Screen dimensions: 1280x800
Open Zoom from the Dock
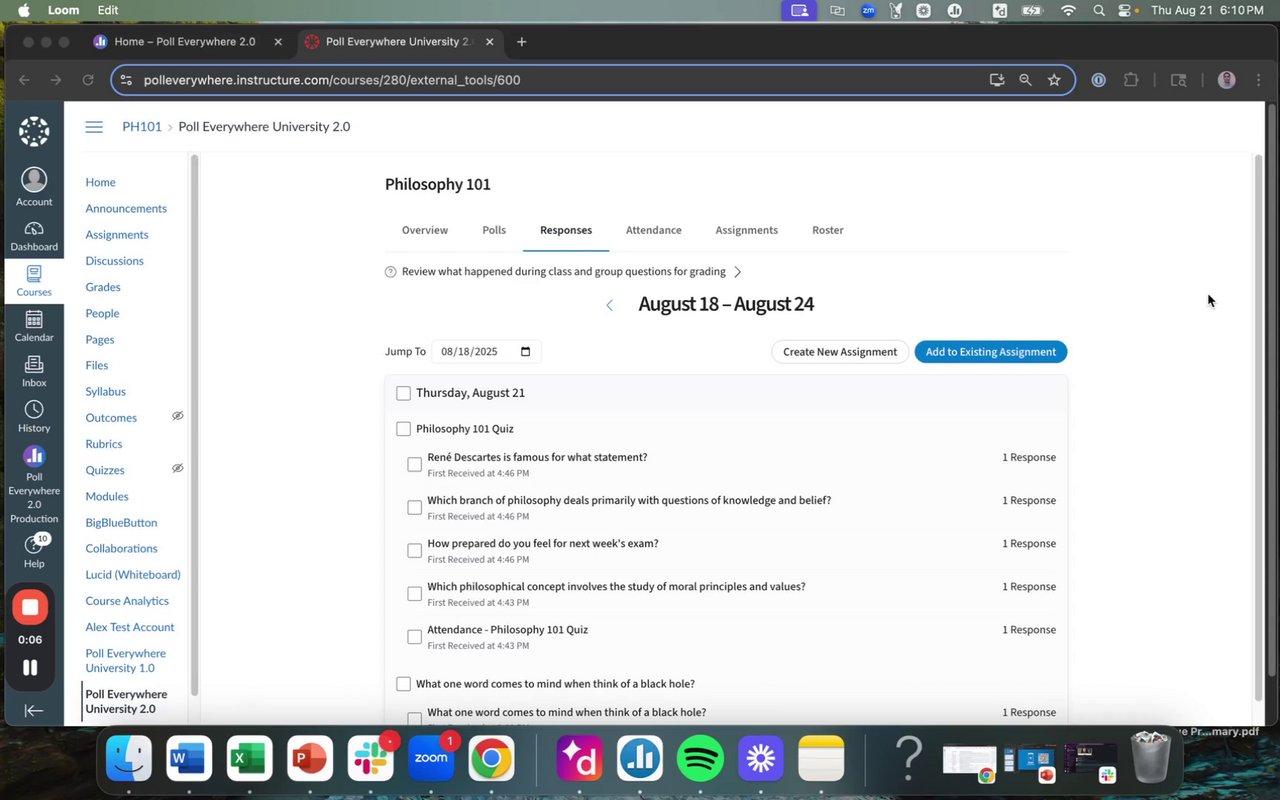click(x=431, y=759)
